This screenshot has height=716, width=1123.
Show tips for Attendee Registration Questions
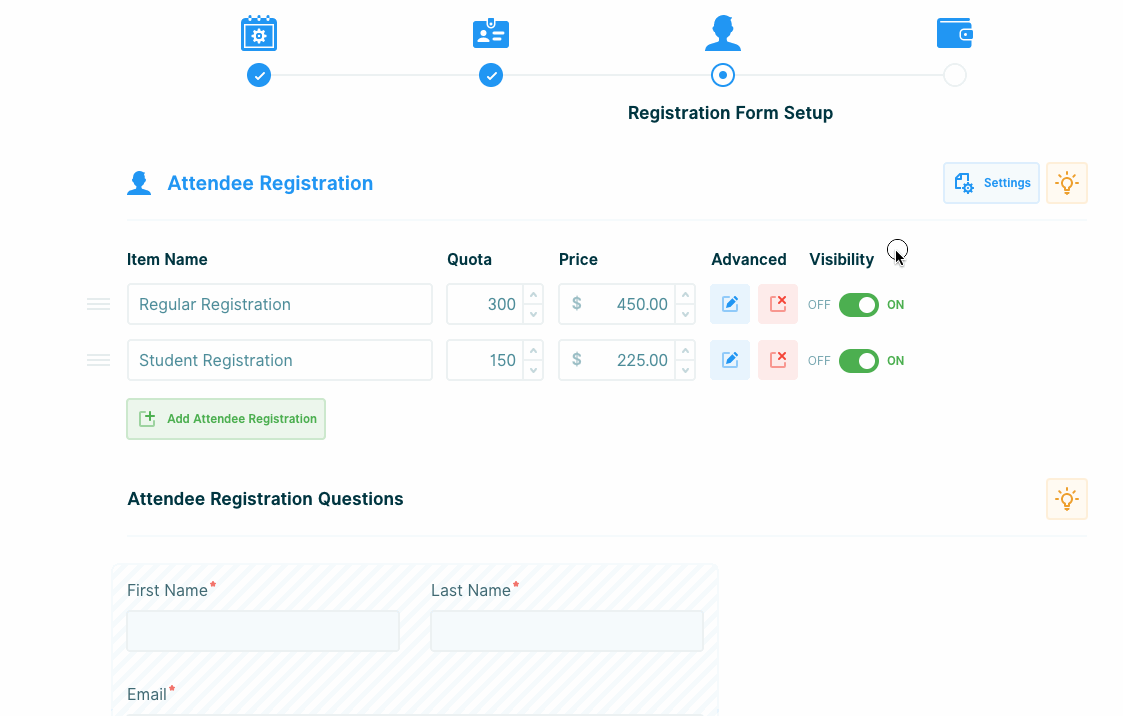(x=1066, y=499)
